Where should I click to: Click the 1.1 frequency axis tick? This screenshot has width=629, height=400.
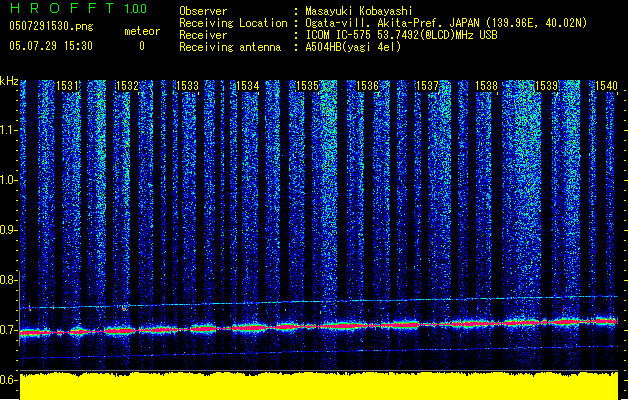(x=9, y=130)
